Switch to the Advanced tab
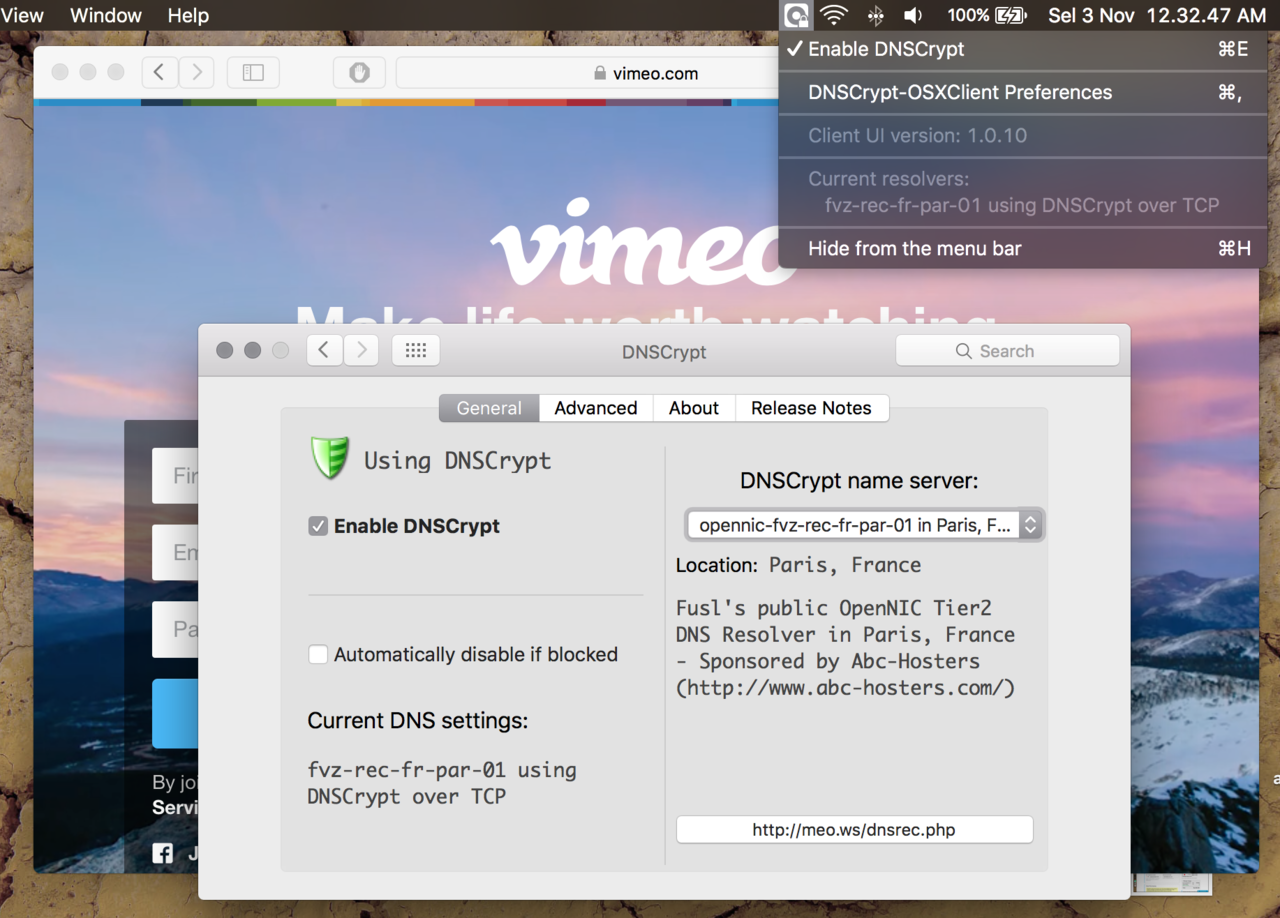Image resolution: width=1280 pixels, height=918 pixels. click(596, 408)
